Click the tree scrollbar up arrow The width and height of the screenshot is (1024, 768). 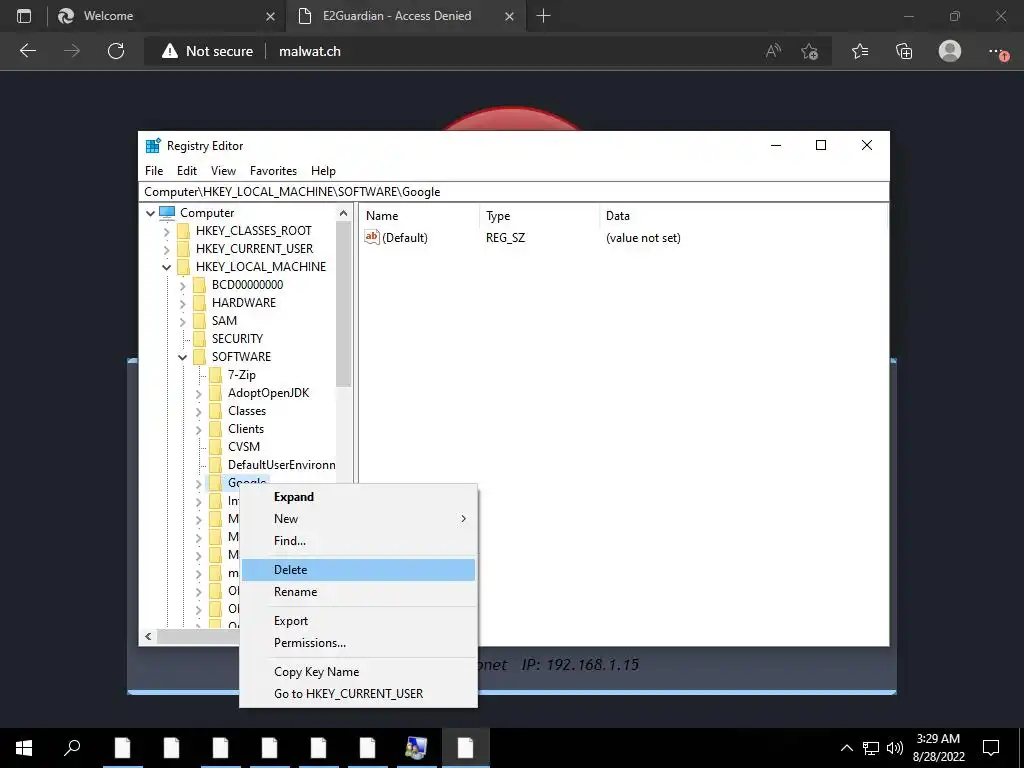pyautogui.click(x=344, y=213)
